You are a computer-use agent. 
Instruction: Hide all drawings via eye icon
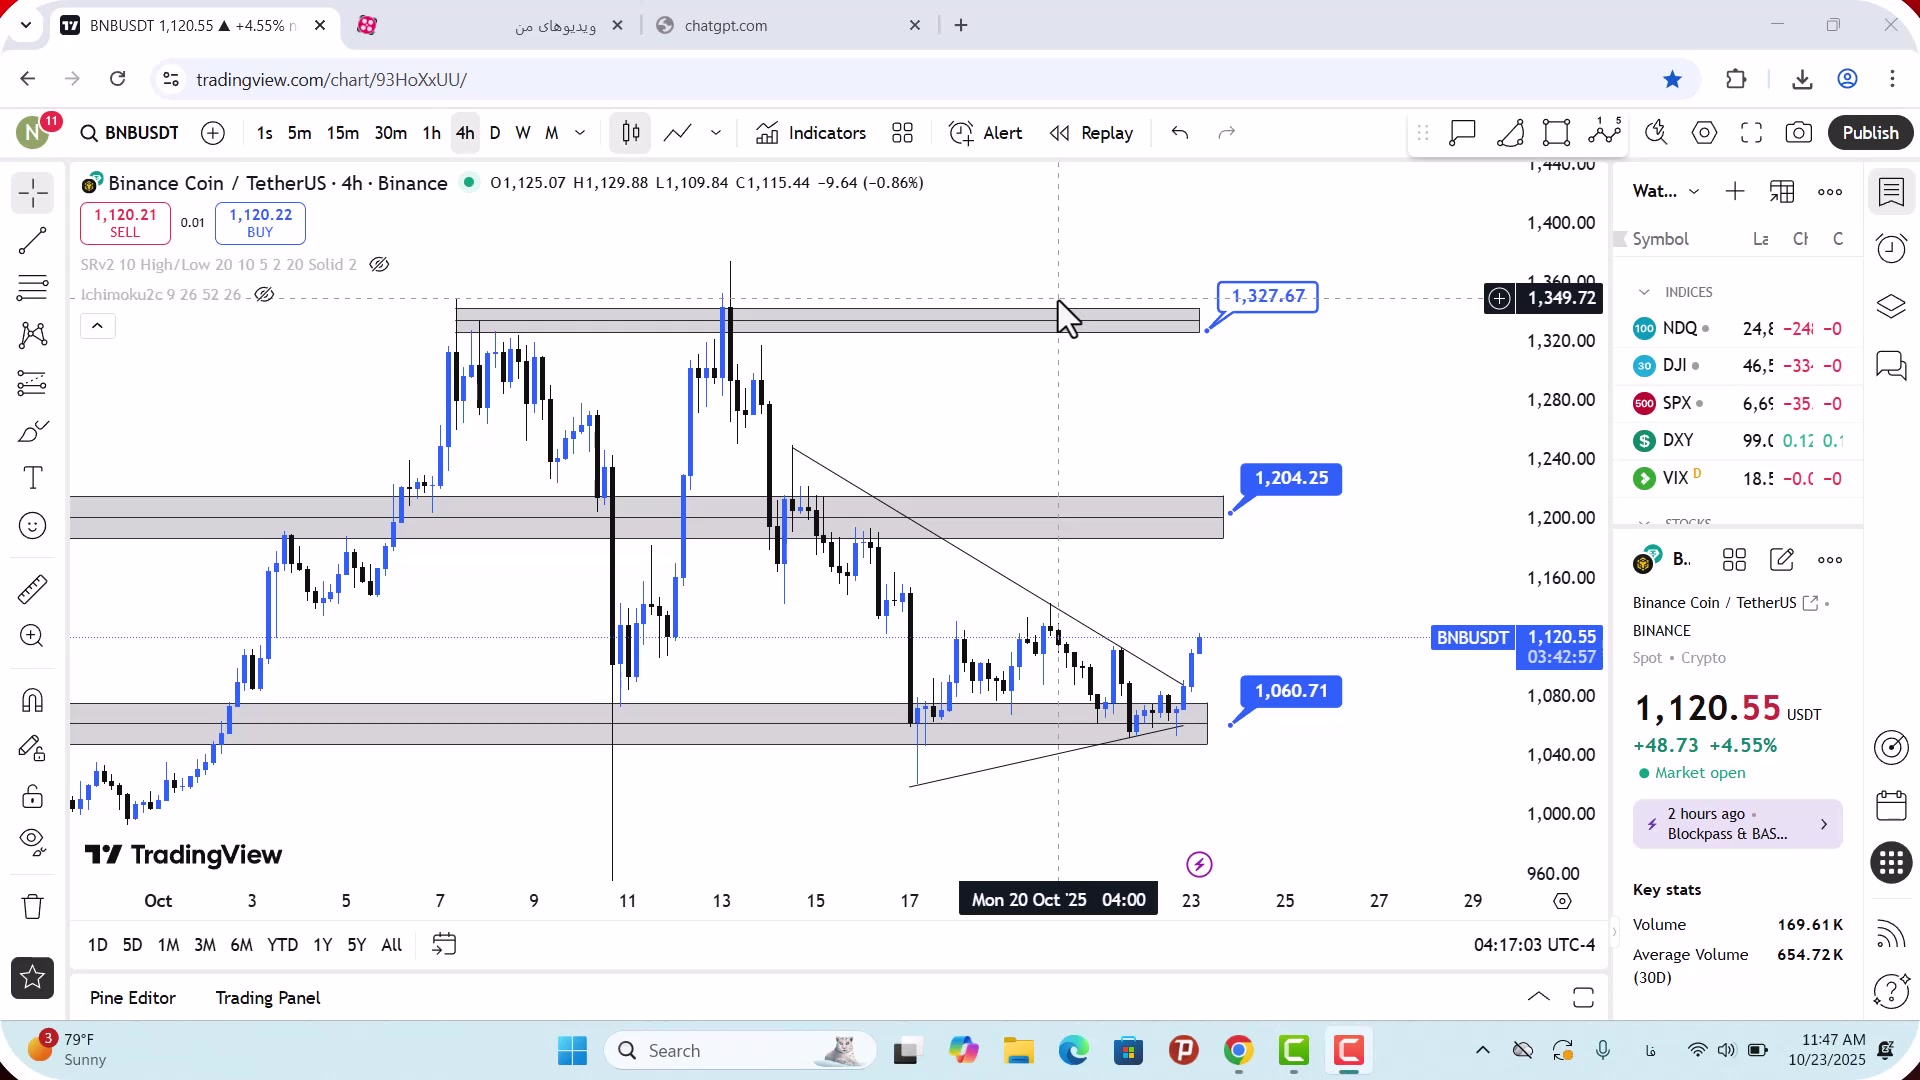33,843
